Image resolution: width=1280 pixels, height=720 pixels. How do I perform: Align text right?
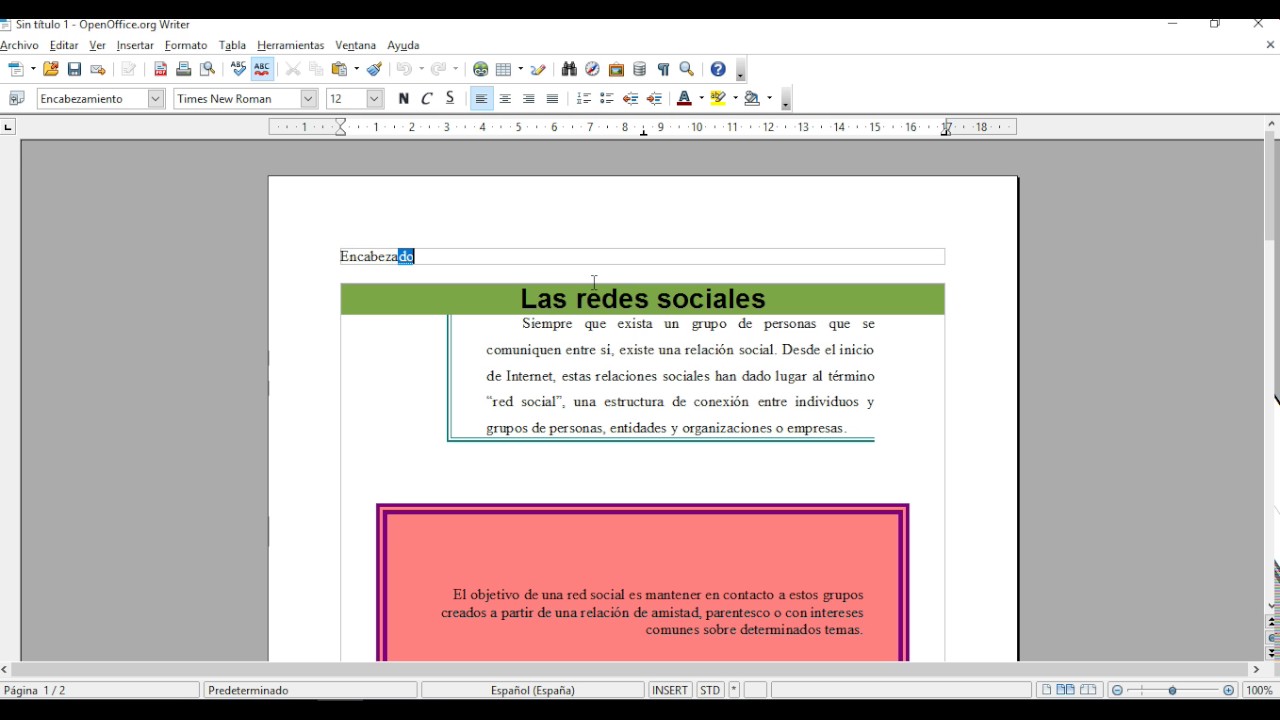pos(528,98)
